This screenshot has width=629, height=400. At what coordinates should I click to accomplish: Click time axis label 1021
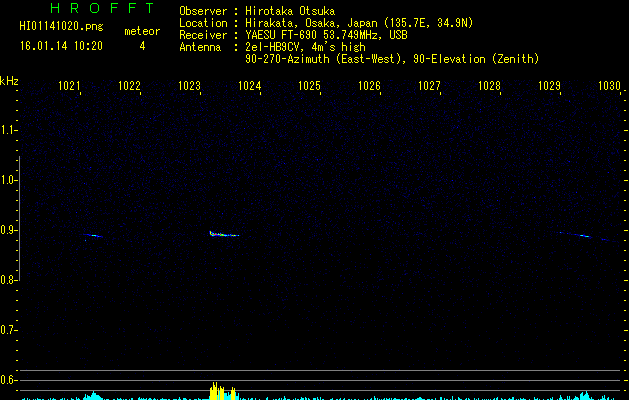click(x=69, y=86)
